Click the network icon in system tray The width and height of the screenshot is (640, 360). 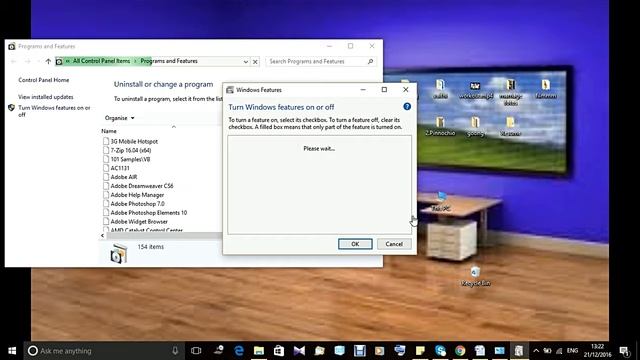tap(559, 351)
